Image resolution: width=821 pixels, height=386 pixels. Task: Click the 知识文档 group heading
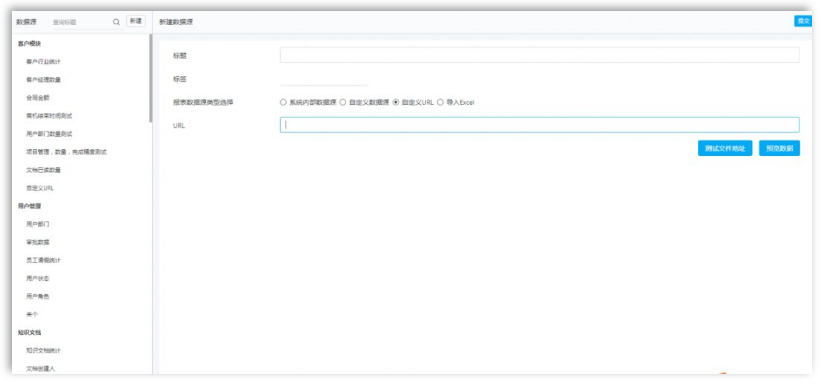tap(29, 332)
